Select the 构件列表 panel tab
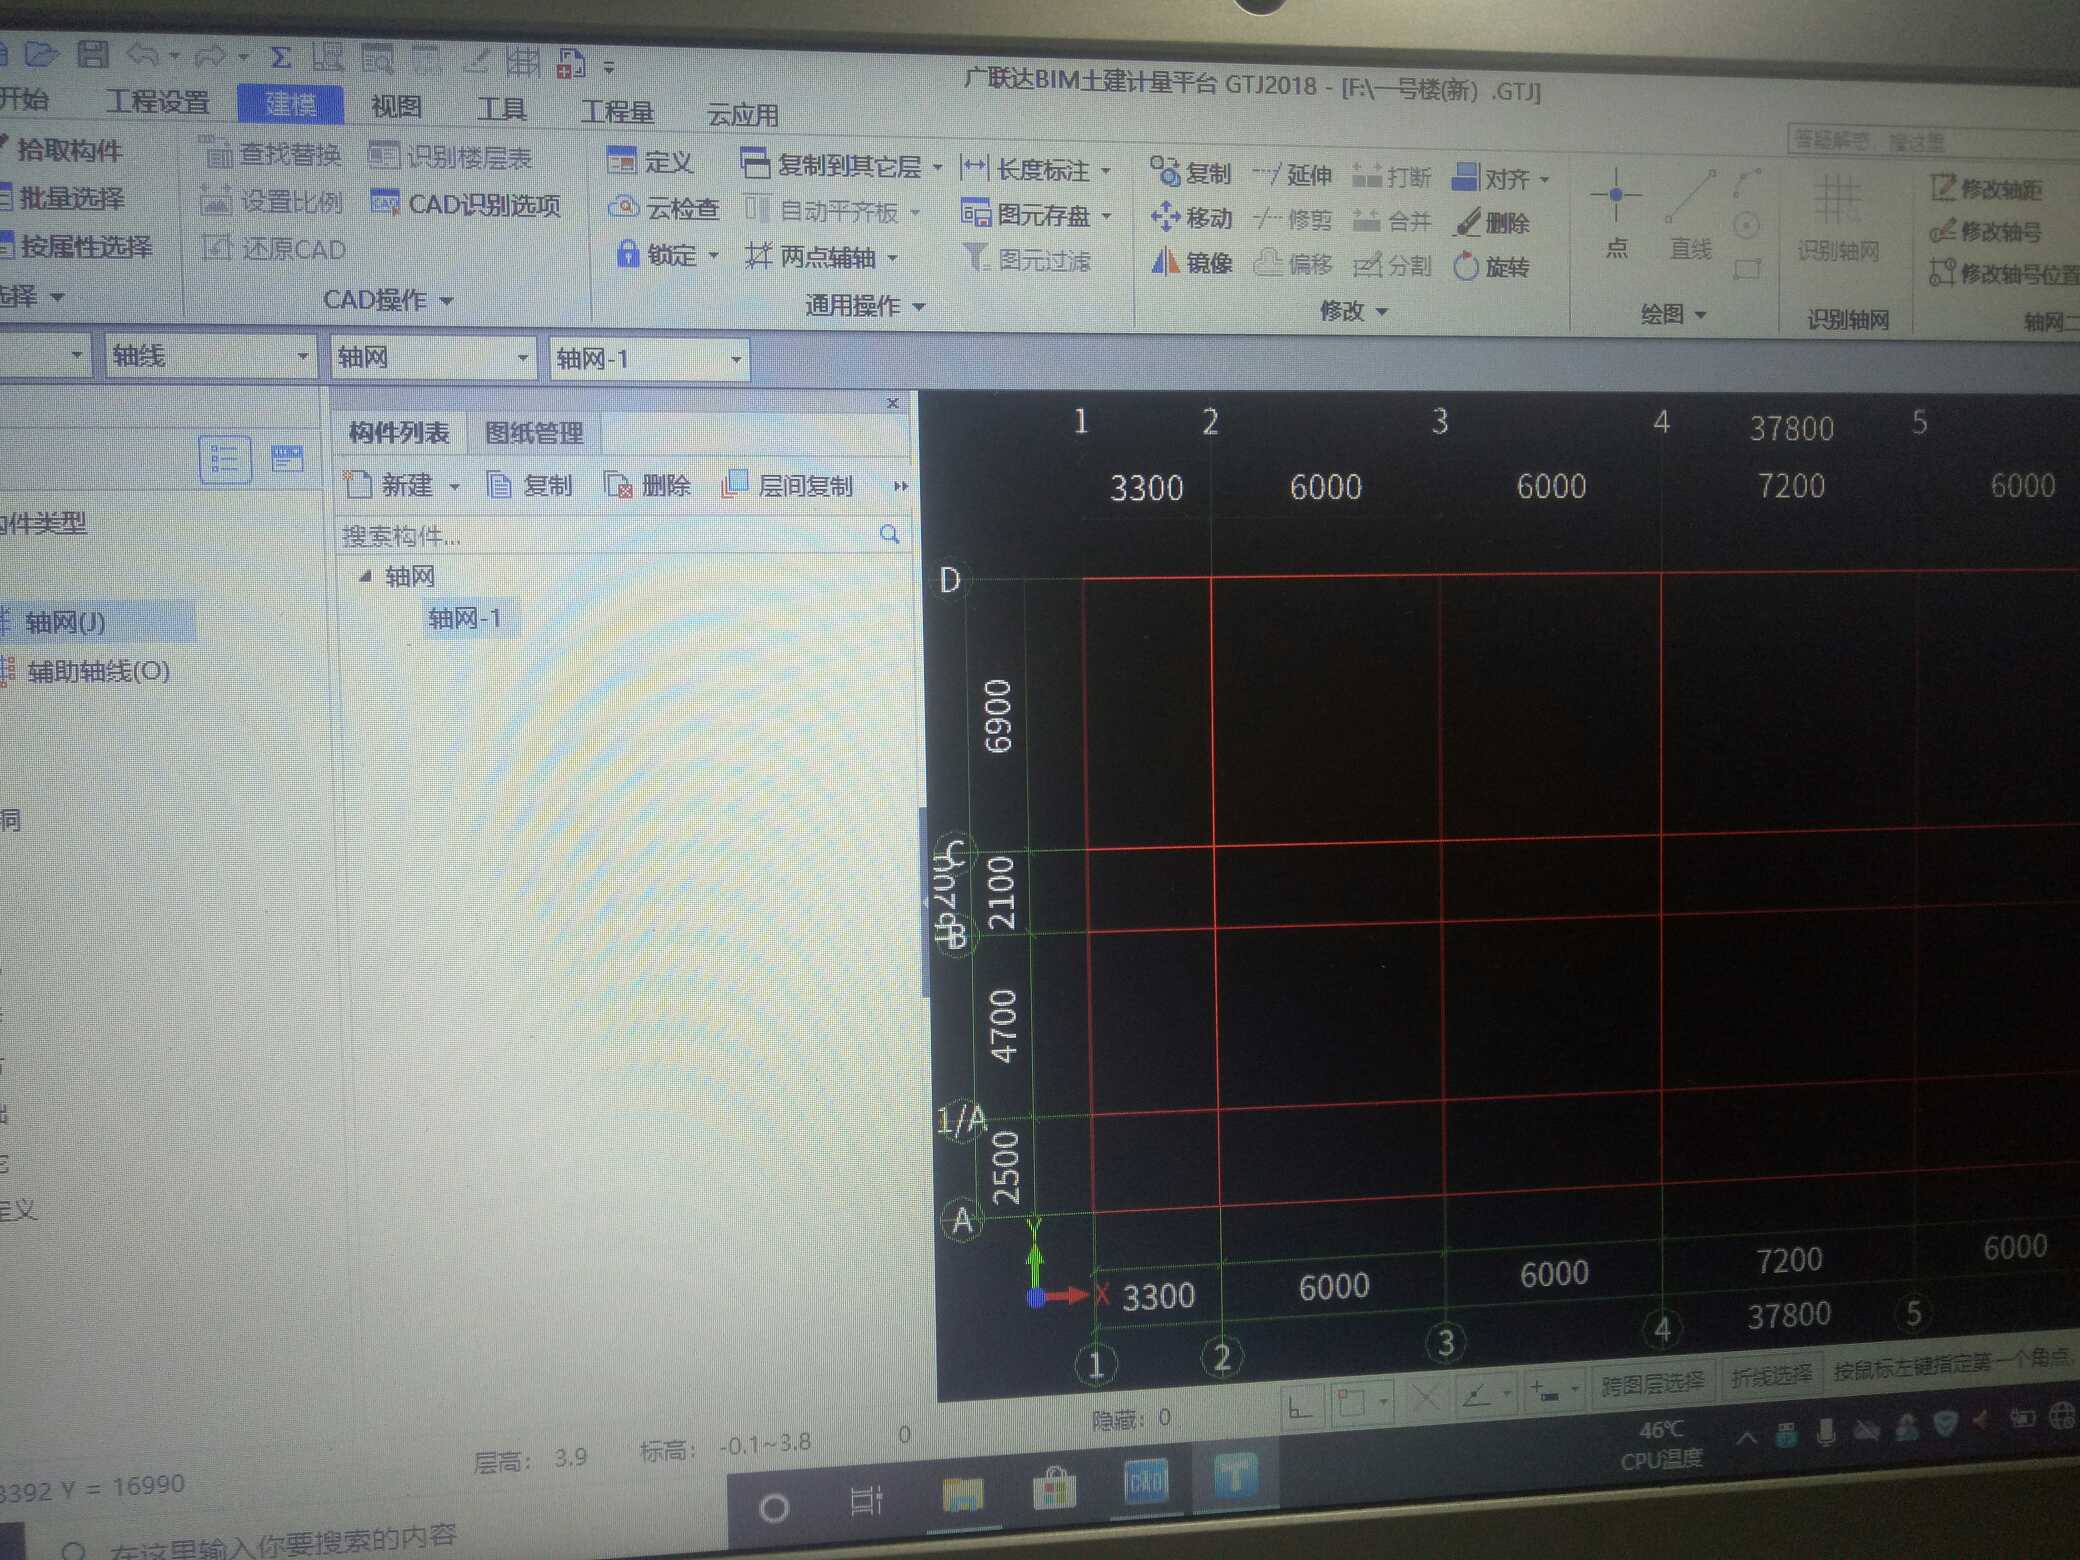The height and width of the screenshot is (1560, 2080). tap(399, 432)
